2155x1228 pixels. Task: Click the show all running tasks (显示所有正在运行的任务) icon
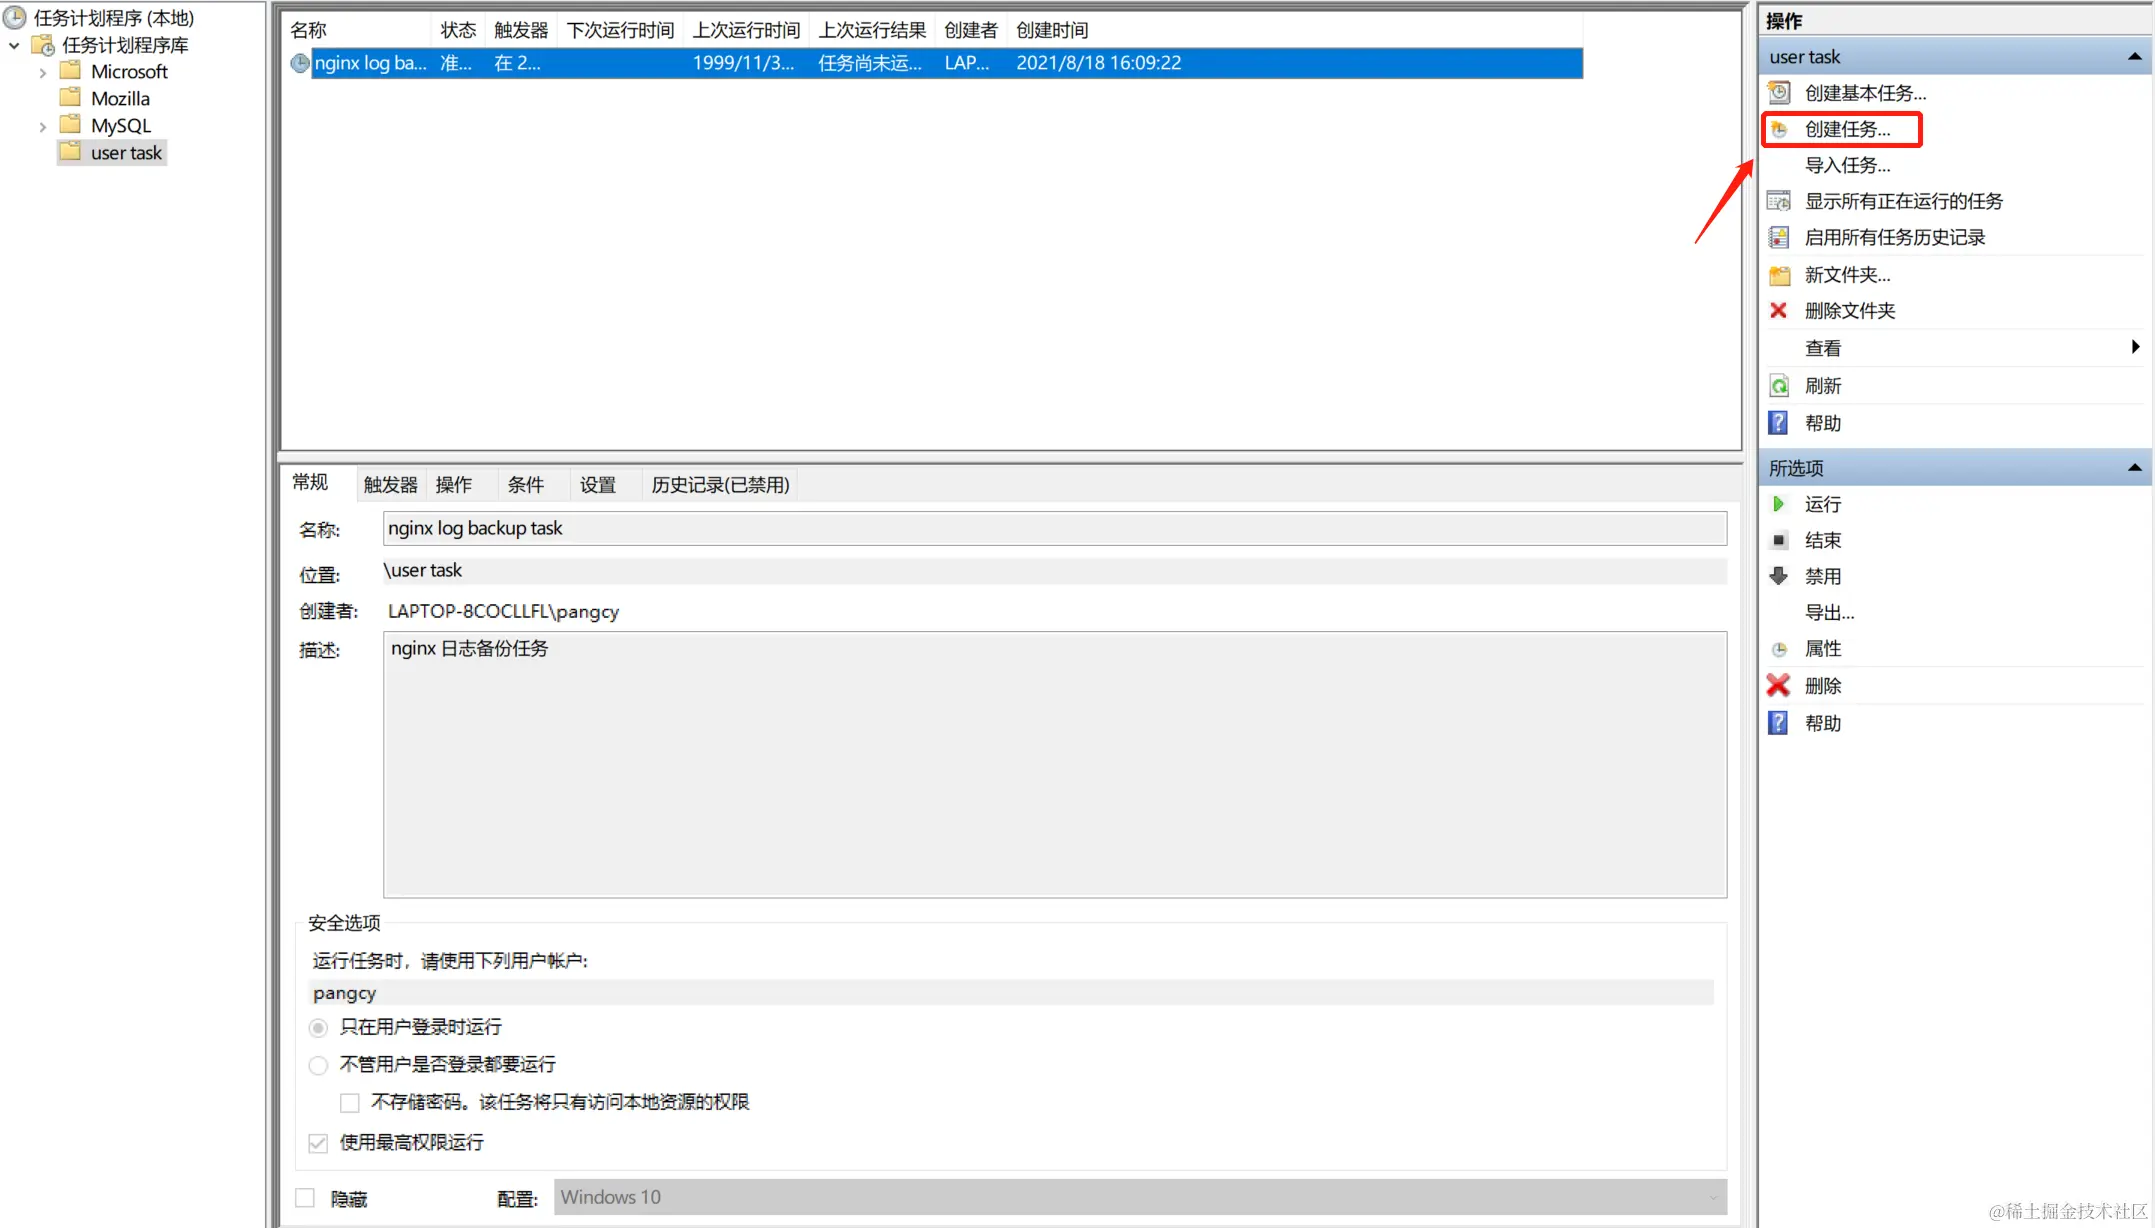click(x=1779, y=201)
